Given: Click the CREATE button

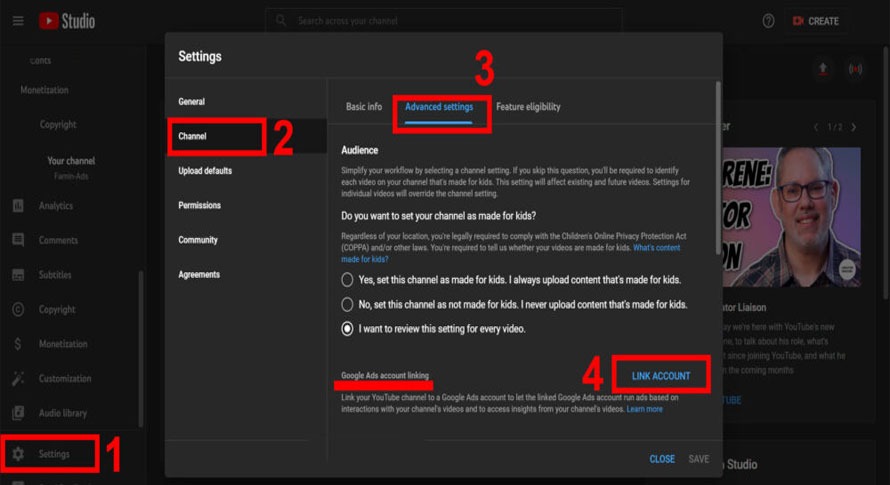Looking at the screenshot, I should point(815,21).
